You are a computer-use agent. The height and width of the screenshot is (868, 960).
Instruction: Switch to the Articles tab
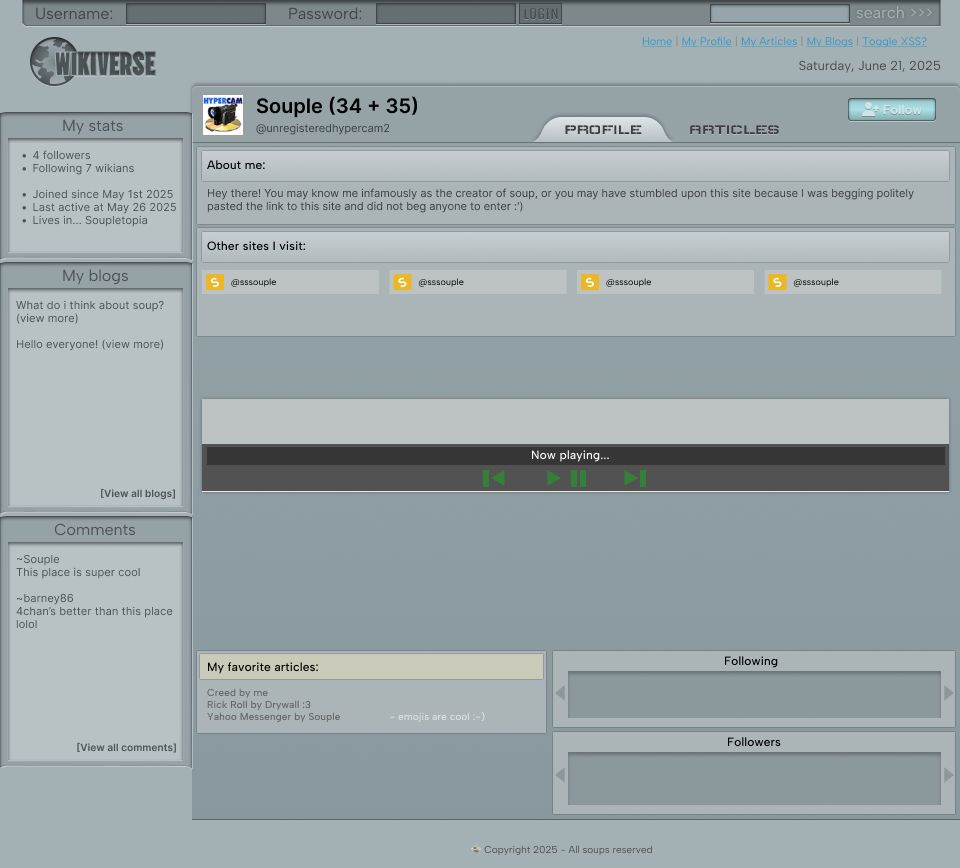click(x=734, y=129)
